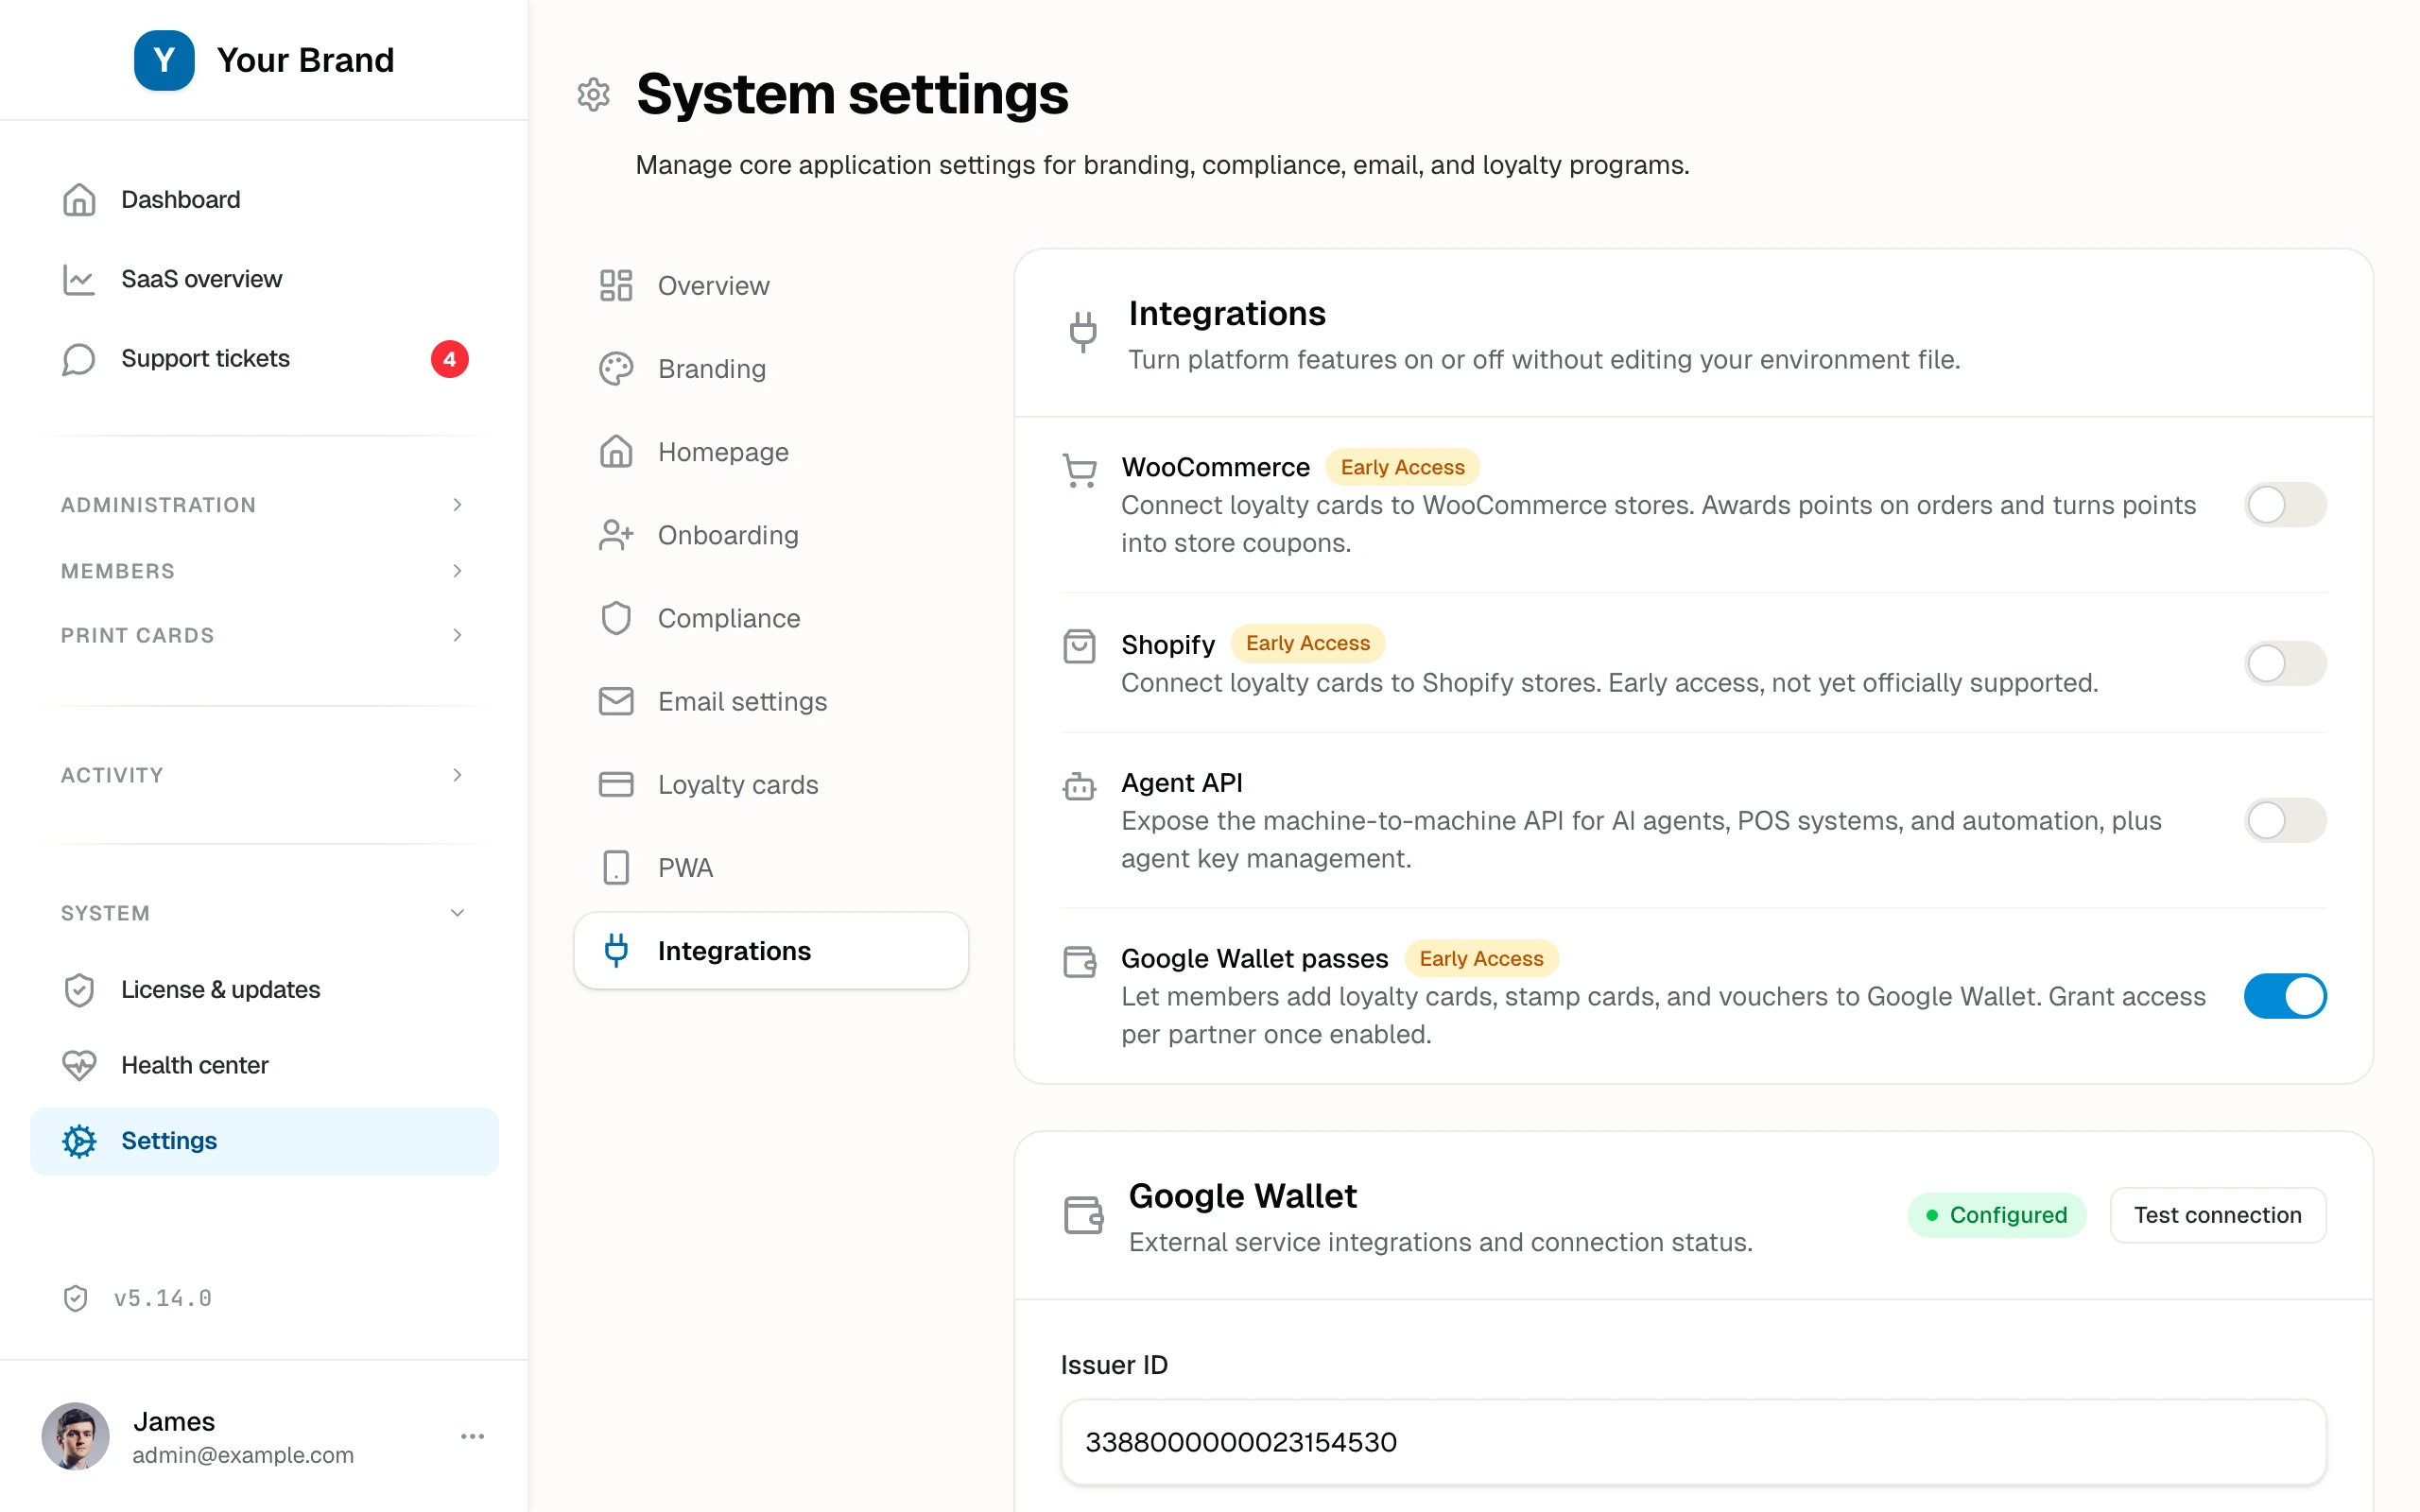Click the Loyalty cards card icon

616,784
